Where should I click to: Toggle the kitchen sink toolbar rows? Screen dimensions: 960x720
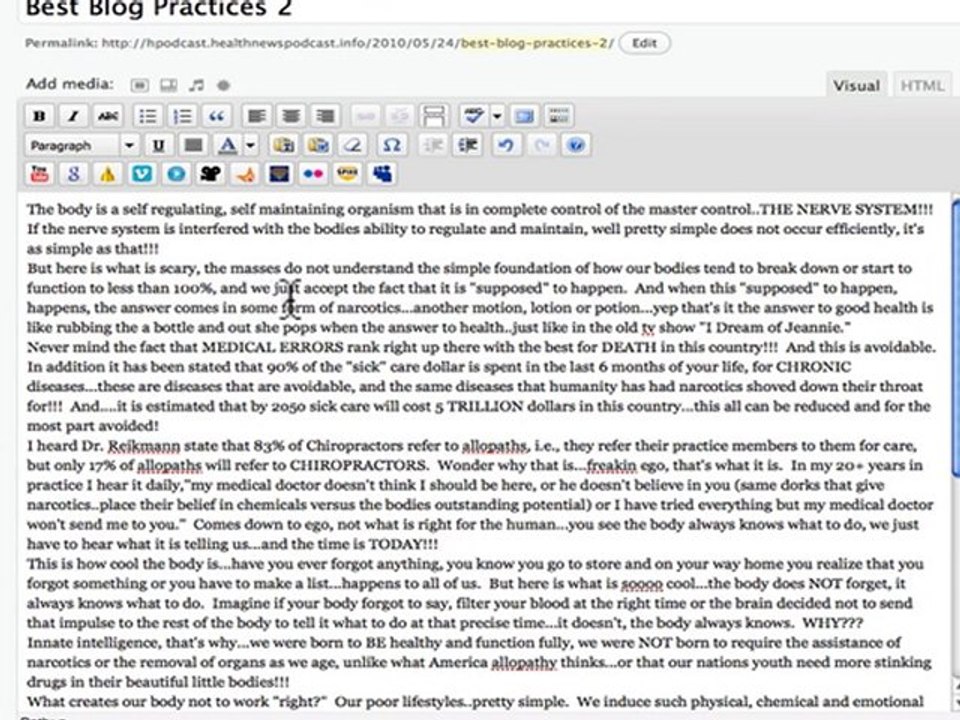point(558,116)
